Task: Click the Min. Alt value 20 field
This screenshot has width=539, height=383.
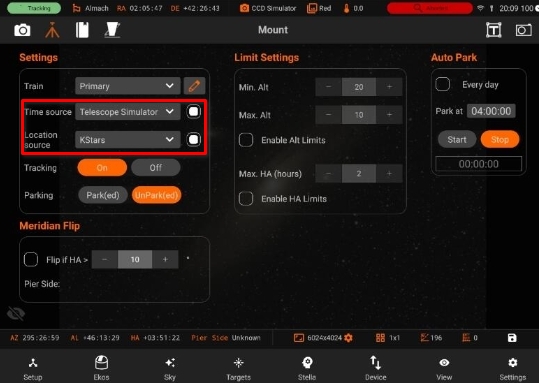Action: [359, 87]
